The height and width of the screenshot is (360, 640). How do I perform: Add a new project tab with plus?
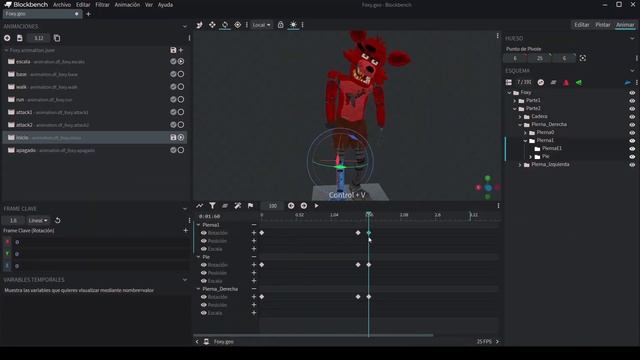pos(88,14)
